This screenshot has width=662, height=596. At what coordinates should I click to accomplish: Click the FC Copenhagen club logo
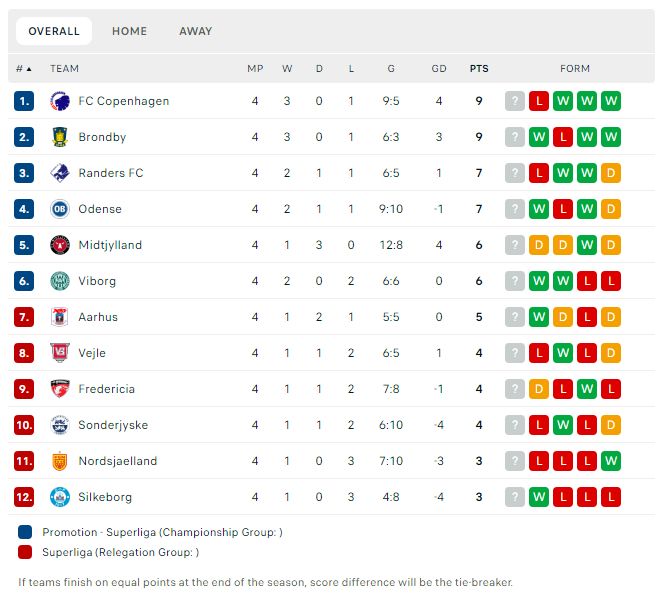60,101
